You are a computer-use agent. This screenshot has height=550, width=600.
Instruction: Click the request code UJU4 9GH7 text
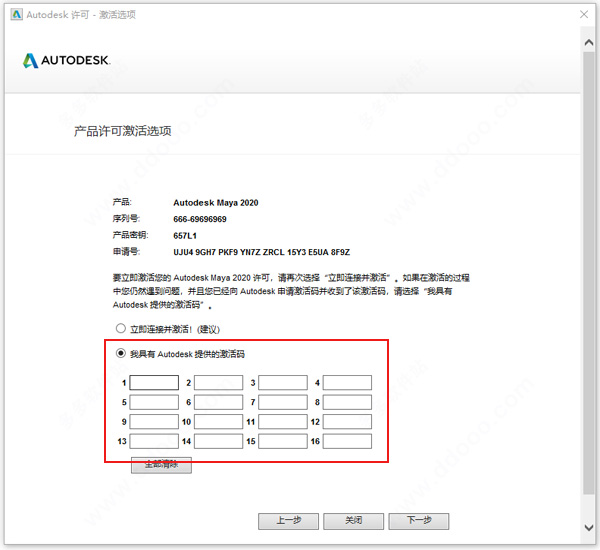(261, 252)
